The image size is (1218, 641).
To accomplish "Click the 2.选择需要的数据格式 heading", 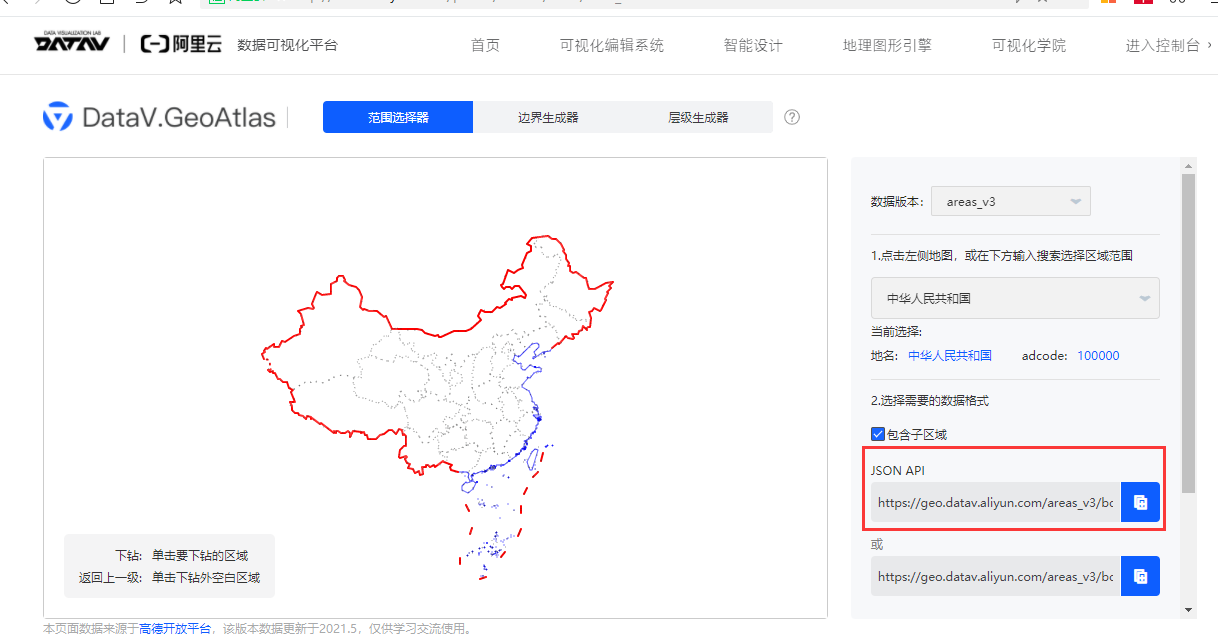I will pos(929,400).
